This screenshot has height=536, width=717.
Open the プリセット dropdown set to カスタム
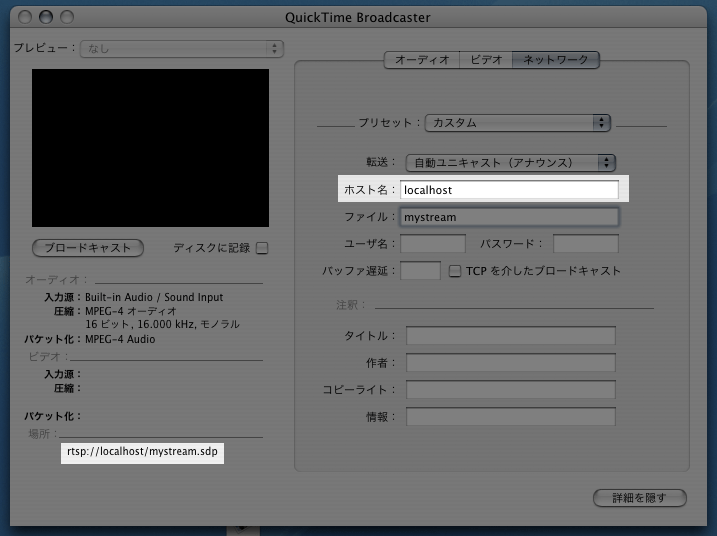(518, 123)
